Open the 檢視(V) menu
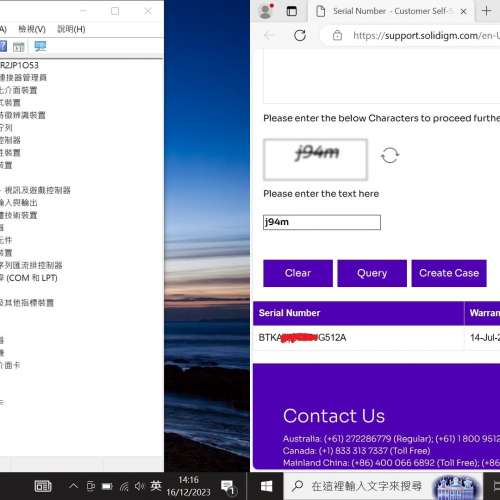 click(32, 29)
